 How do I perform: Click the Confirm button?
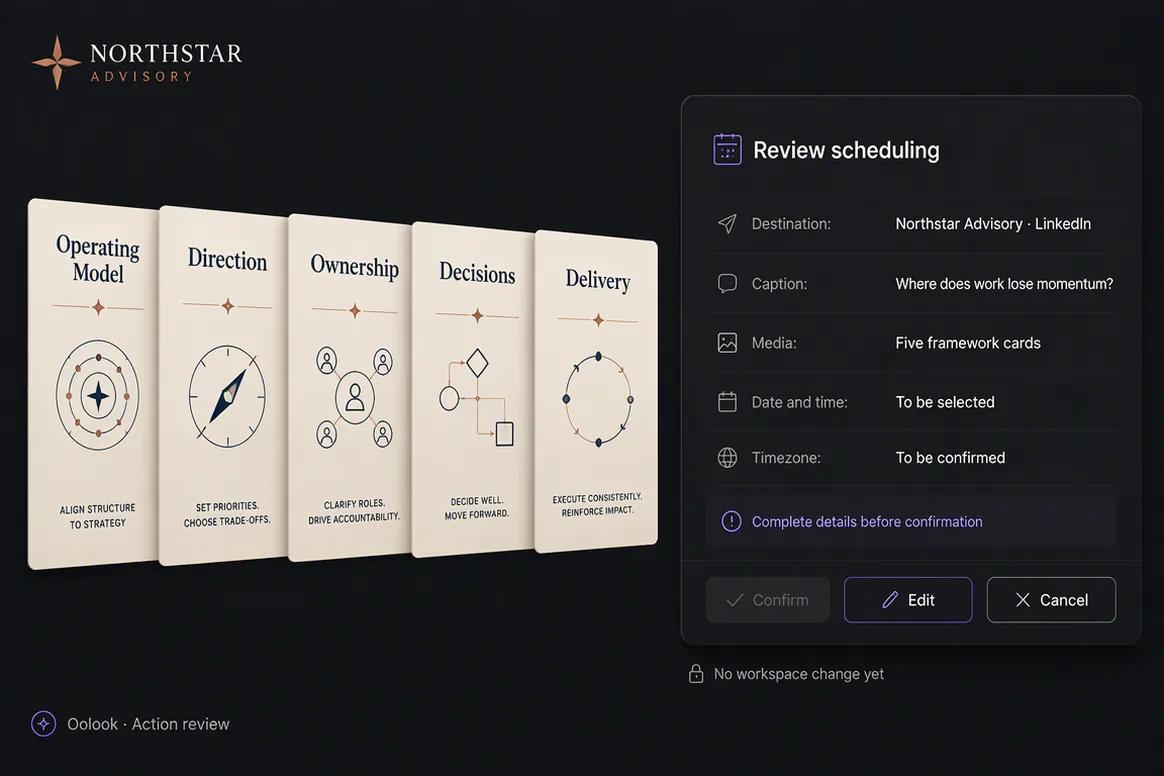tap(768, 600)
